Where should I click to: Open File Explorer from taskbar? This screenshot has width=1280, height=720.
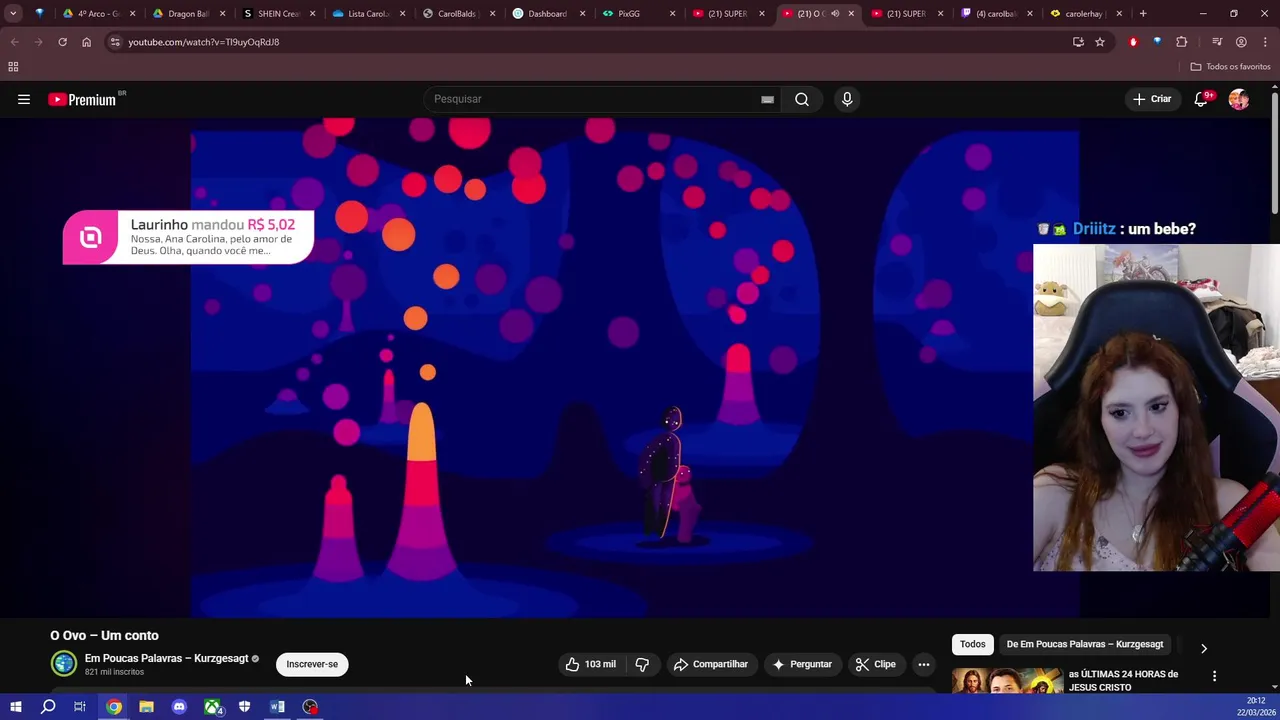pos(146,707)
